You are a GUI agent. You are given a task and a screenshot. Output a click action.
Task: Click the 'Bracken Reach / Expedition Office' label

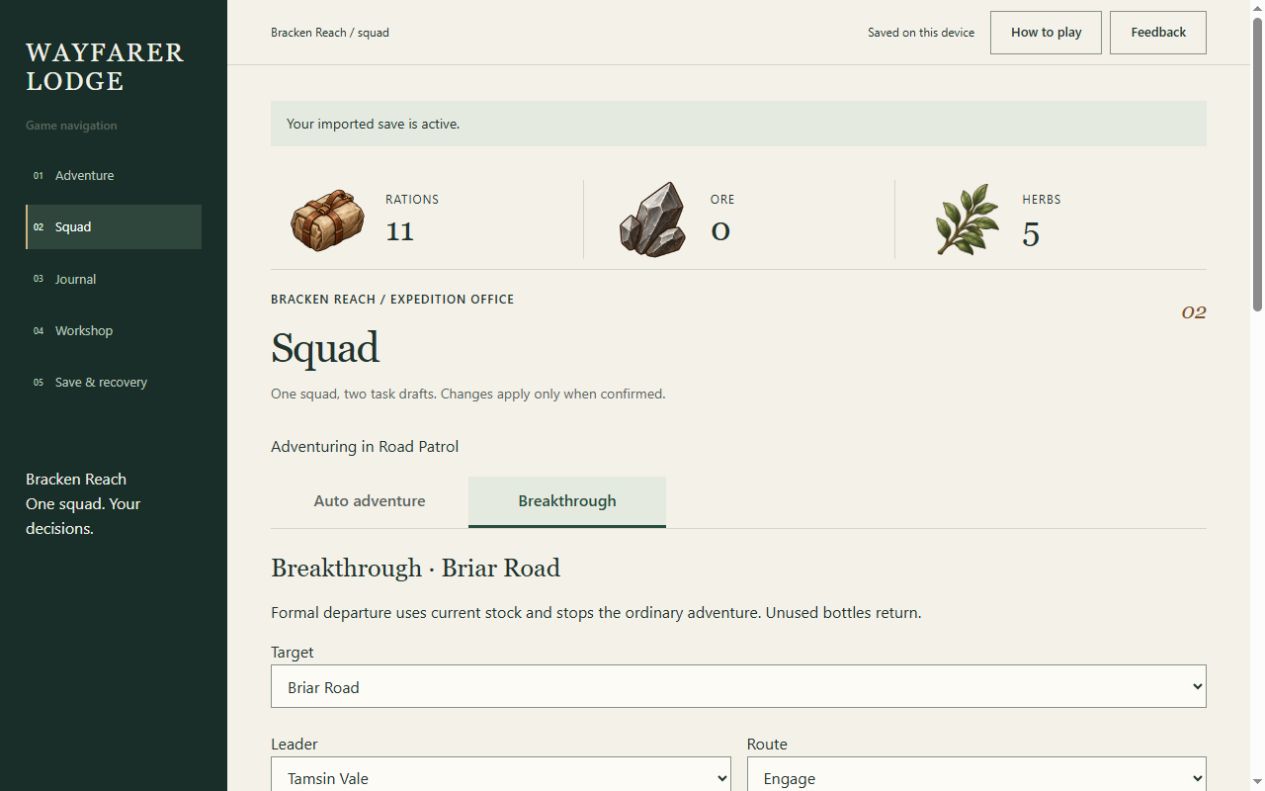392,299
